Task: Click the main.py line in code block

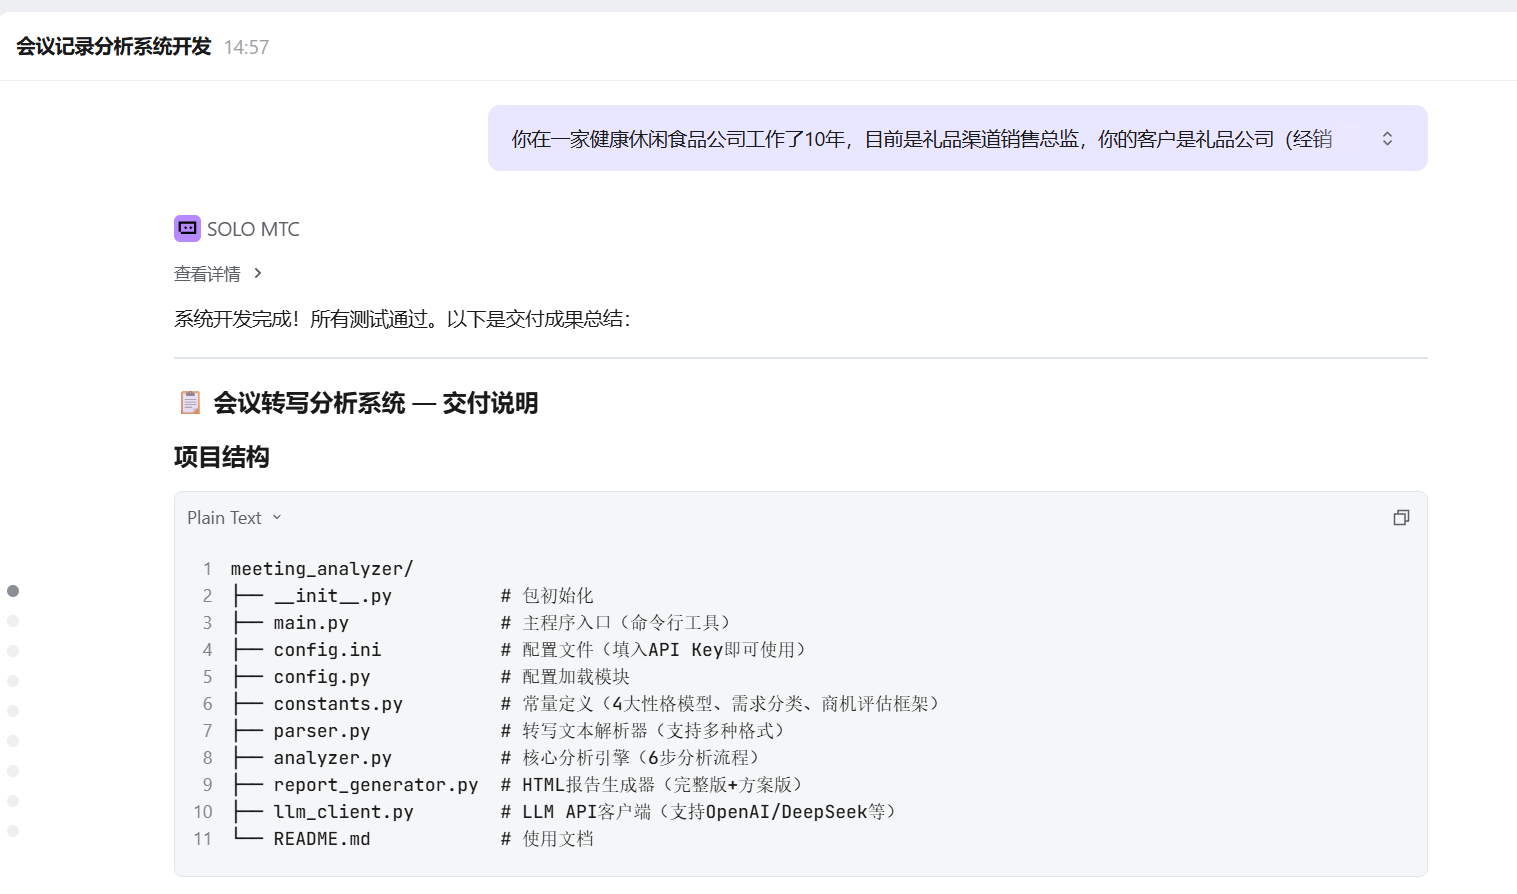Action: click(x=311, y=623)
